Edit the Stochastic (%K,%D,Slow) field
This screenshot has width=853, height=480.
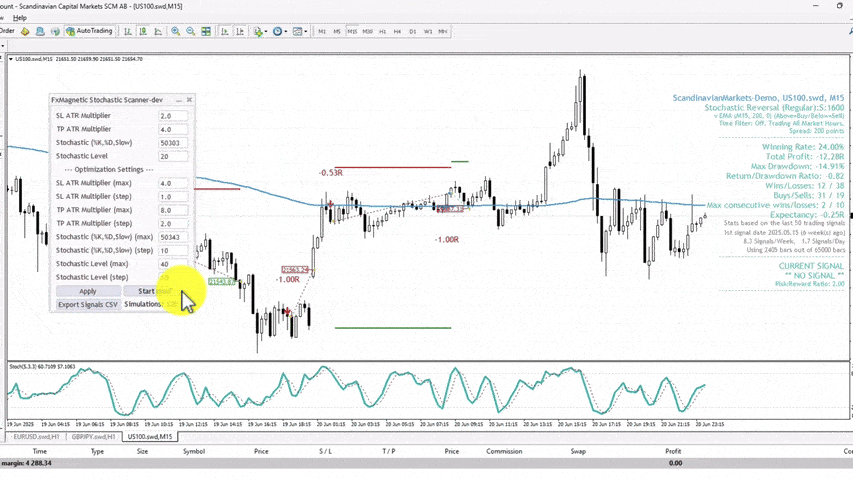[x=173, y=143]
